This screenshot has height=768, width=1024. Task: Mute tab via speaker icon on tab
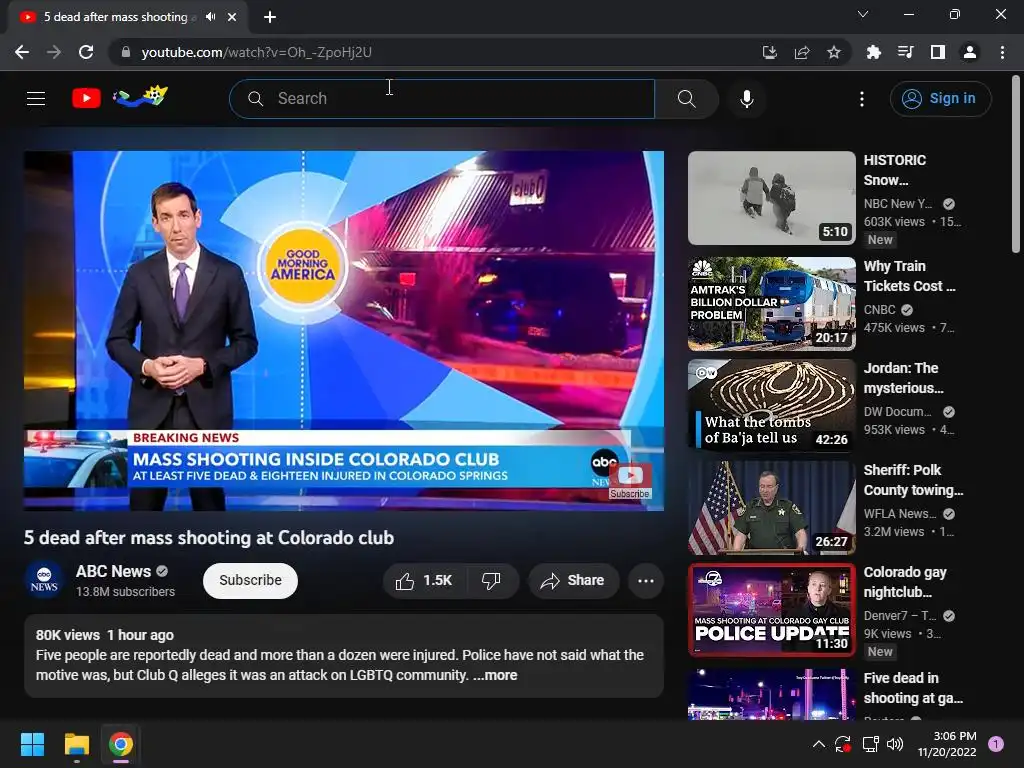[x=210, y=17]
